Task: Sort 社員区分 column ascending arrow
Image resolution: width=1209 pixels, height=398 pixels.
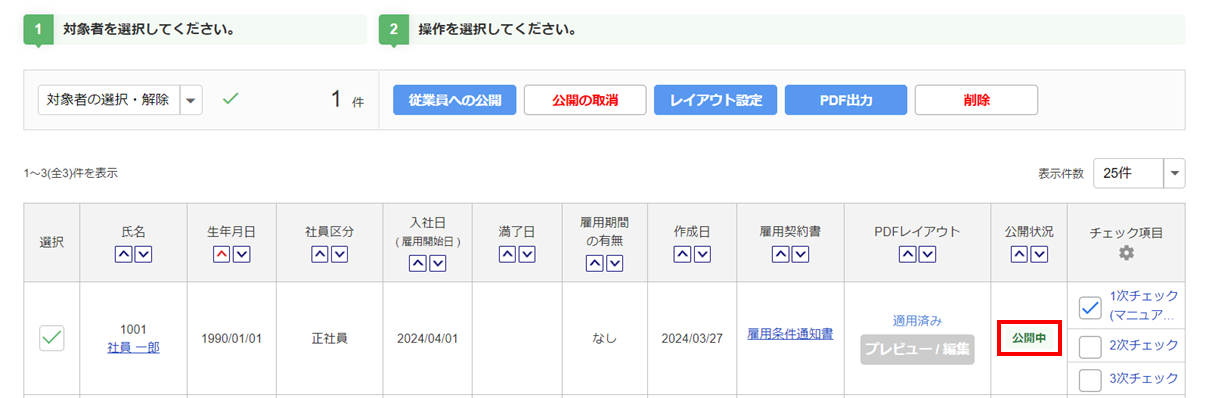Action: point(320,254)
